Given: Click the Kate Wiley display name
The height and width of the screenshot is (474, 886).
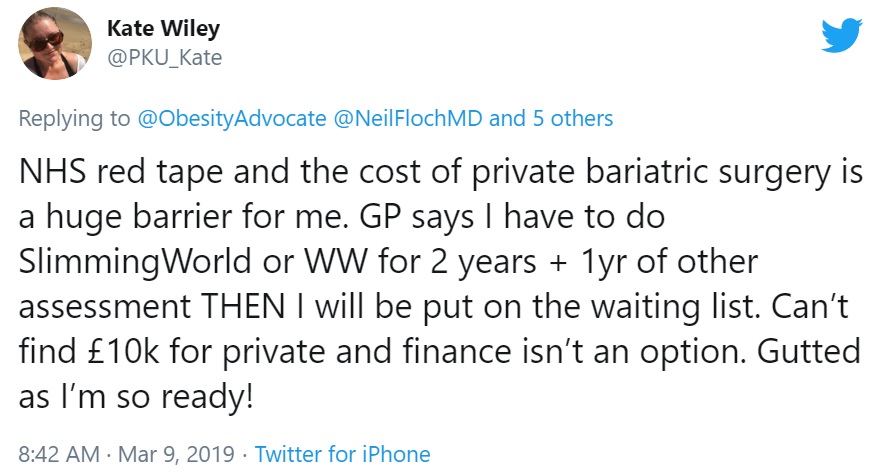Looking at the screenshot, I should click(x=167, y=29).
